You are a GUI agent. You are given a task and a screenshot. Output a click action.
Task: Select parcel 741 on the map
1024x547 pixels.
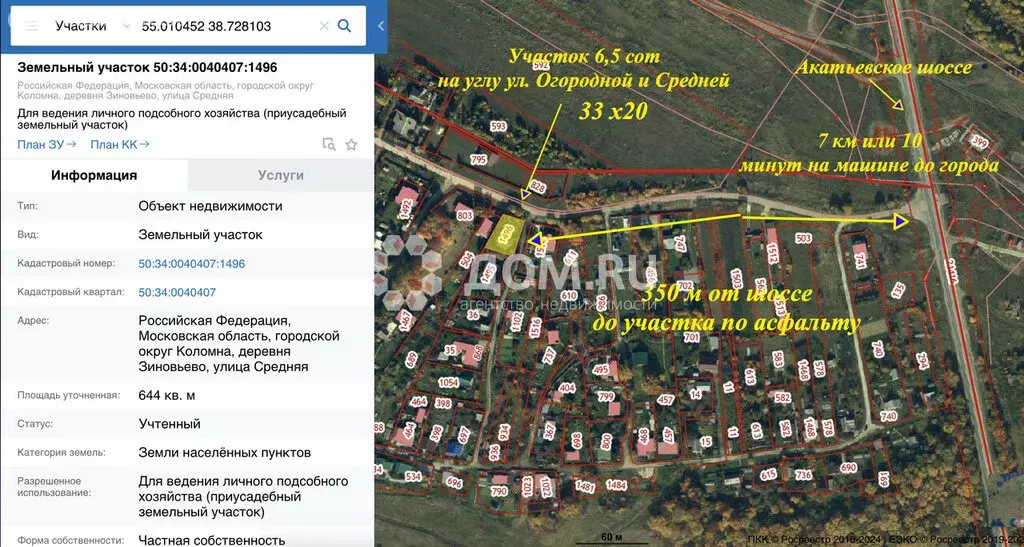pos(860,262)
